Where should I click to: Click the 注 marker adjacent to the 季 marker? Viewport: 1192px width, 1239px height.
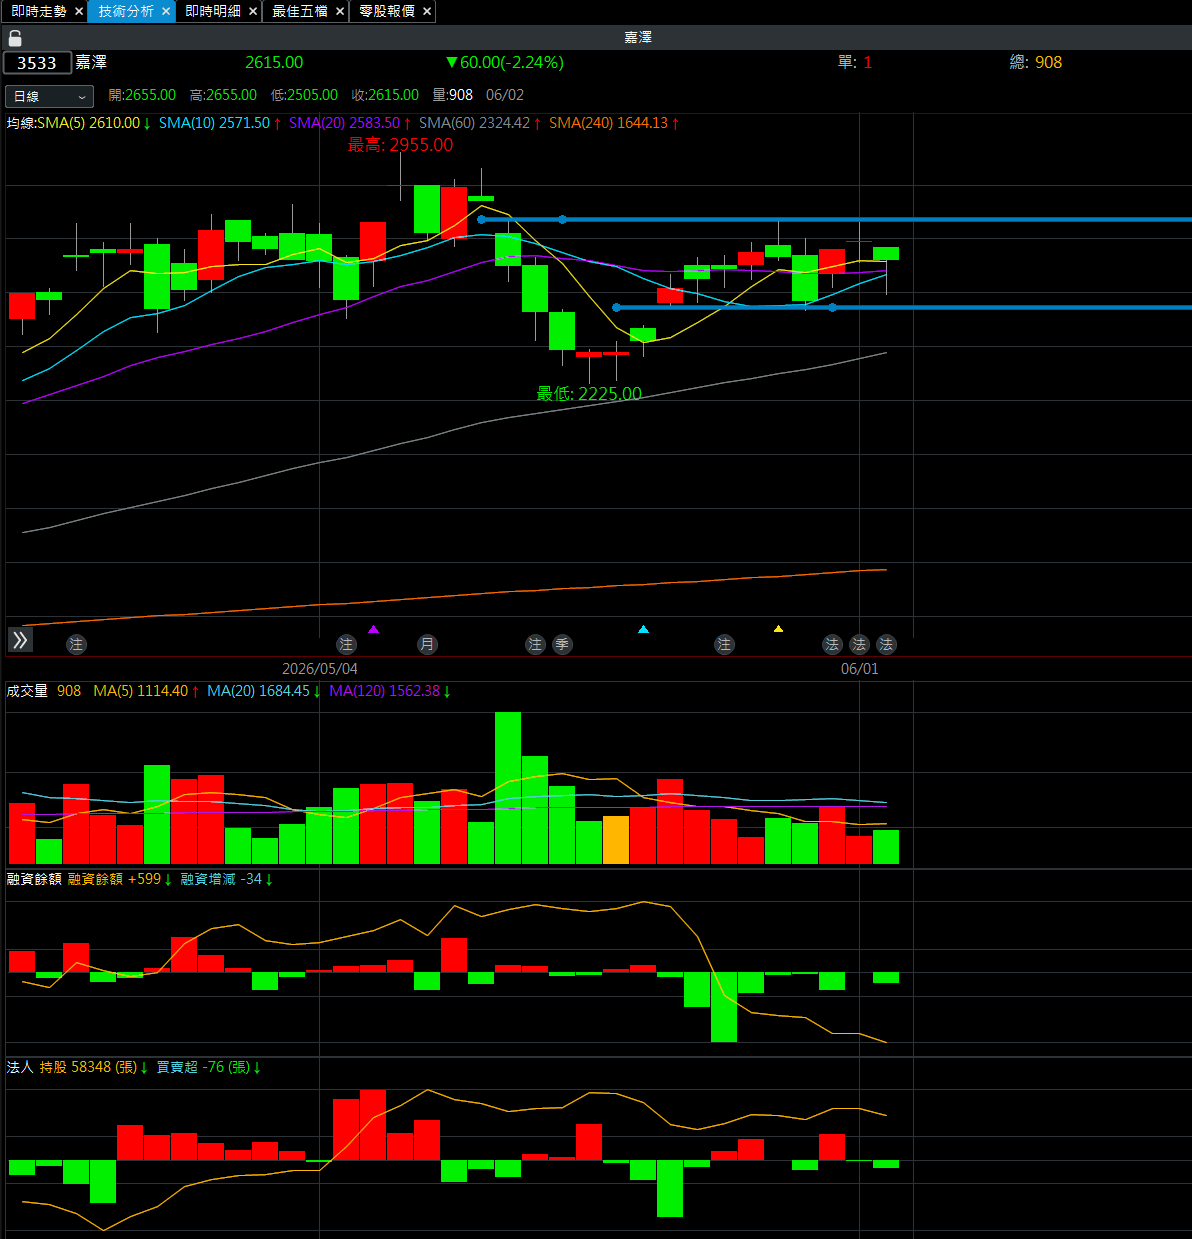pos(535,645)
